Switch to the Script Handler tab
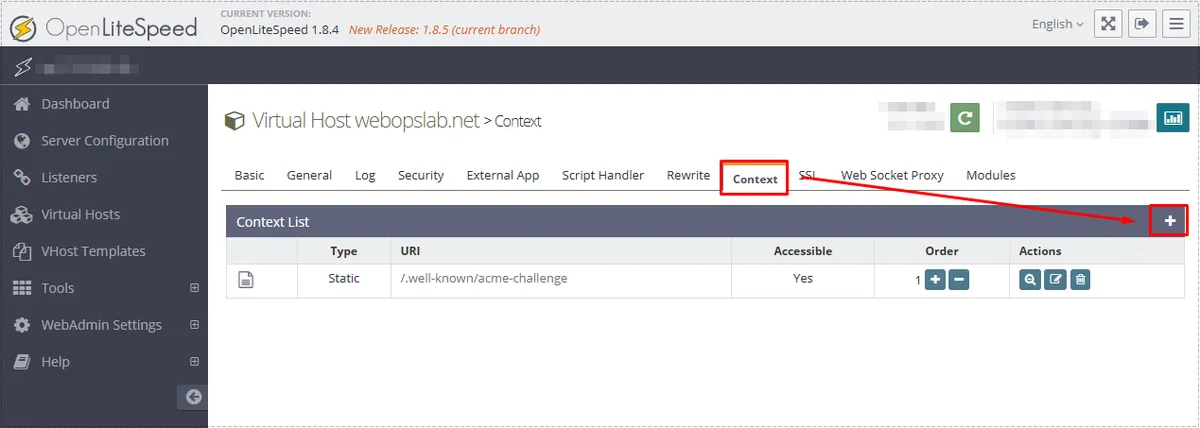 click(602, 175)
